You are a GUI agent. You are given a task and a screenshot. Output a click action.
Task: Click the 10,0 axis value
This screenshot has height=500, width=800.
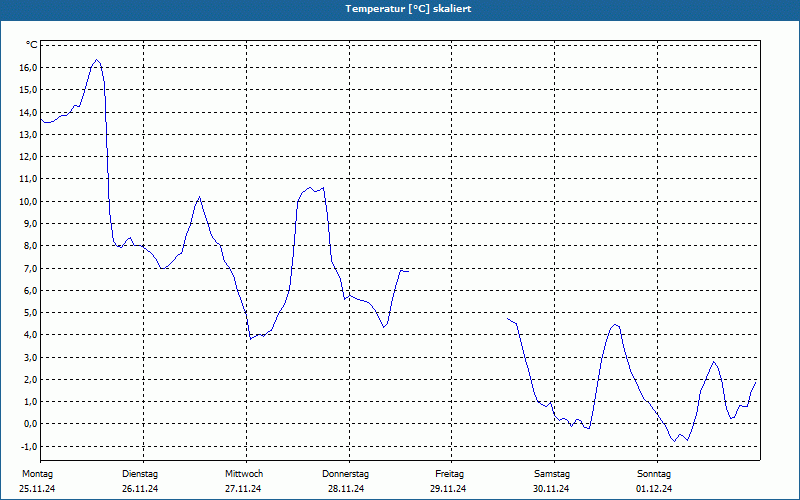[28, 202]
